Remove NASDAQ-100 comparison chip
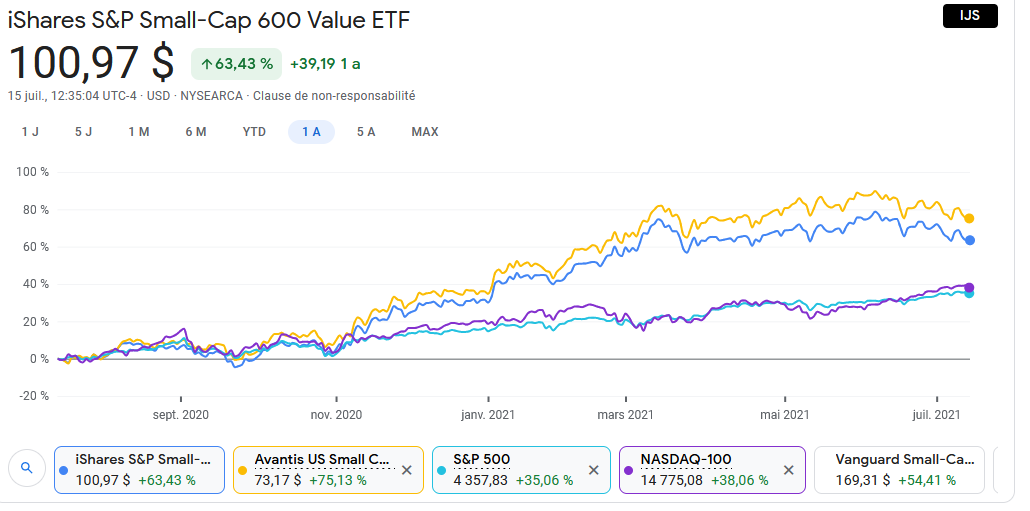 coord(788,470)
